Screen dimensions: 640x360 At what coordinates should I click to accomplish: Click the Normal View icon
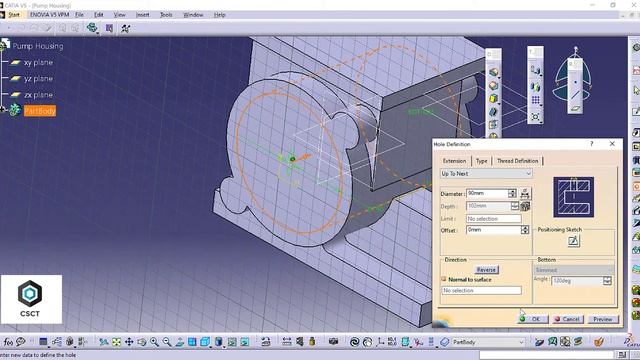[x=180, y=342]
